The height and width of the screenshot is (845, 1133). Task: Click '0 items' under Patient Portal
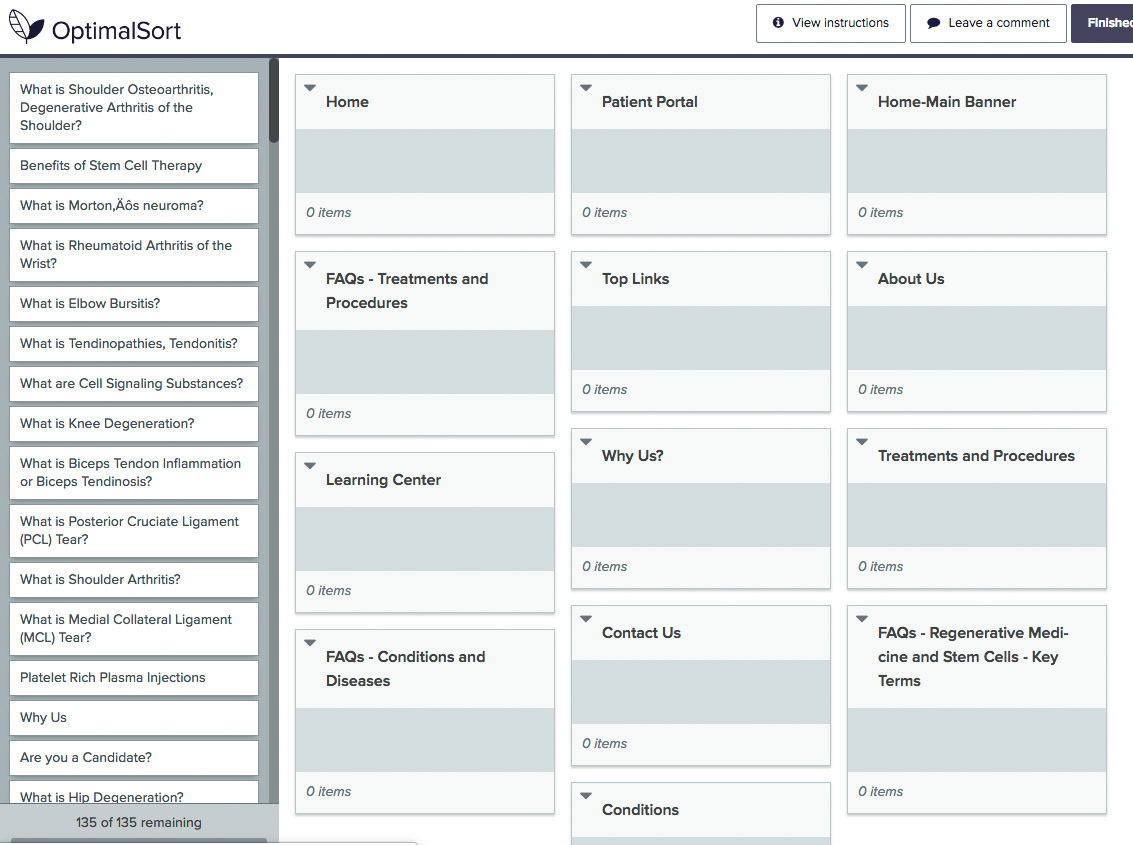605,213
